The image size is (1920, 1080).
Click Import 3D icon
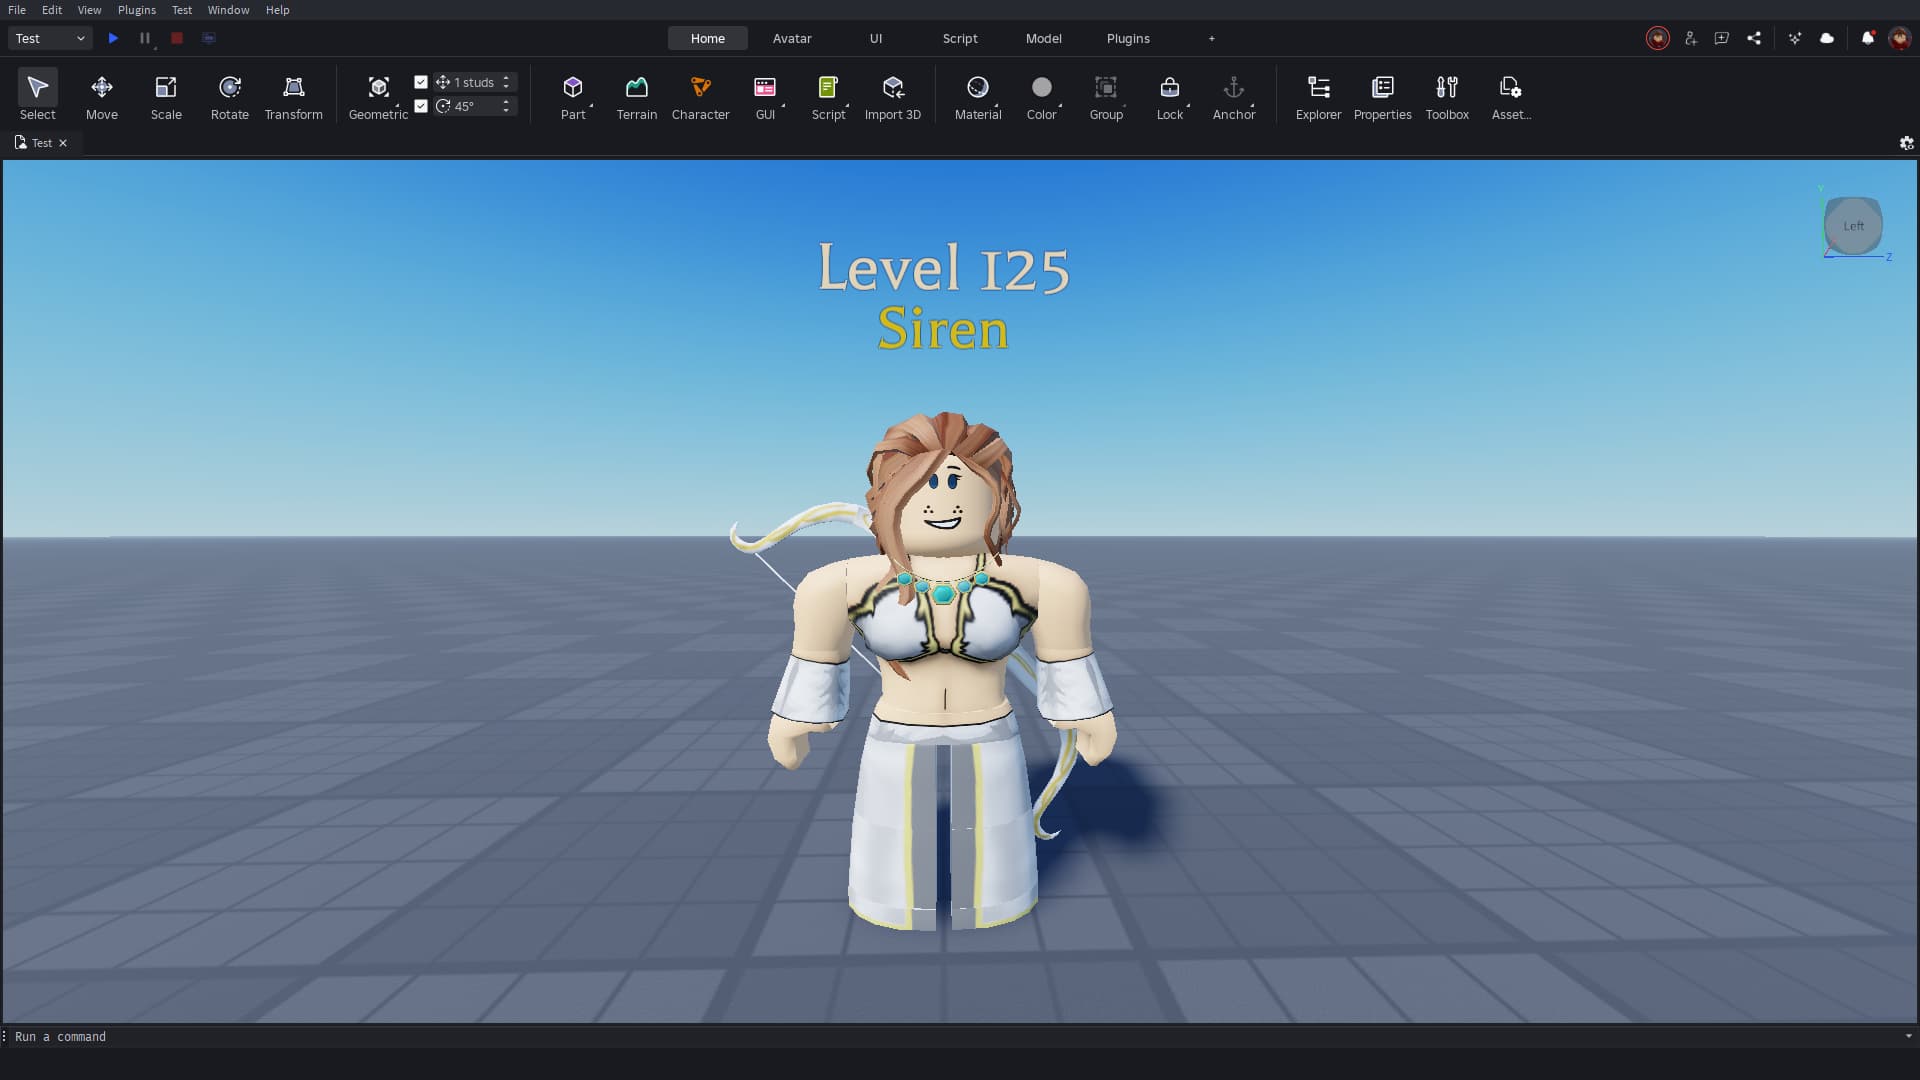pos(892,97)
